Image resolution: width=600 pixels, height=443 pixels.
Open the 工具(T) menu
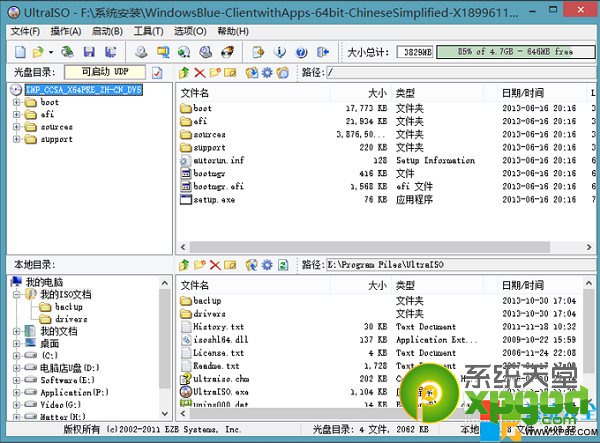click(148, 32)
